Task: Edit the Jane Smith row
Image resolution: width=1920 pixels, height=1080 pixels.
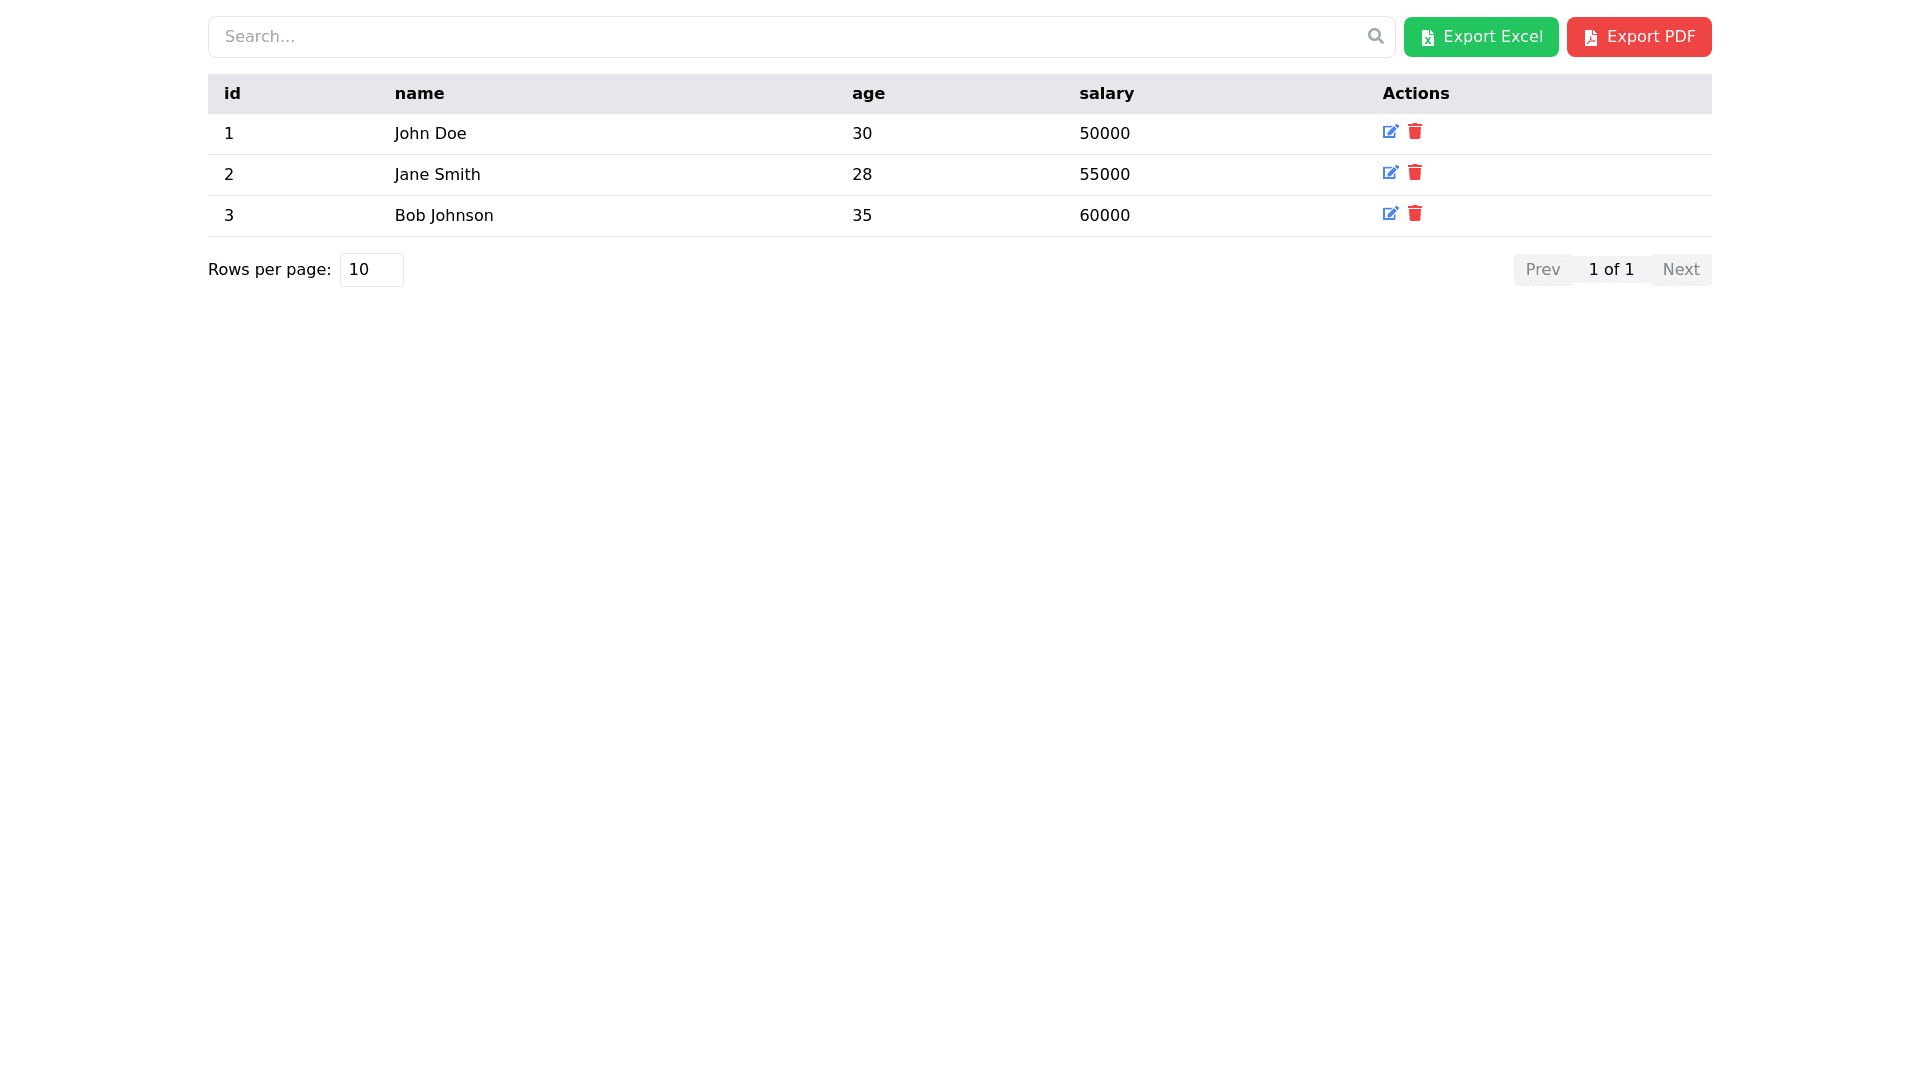Action: [1390, 173]
